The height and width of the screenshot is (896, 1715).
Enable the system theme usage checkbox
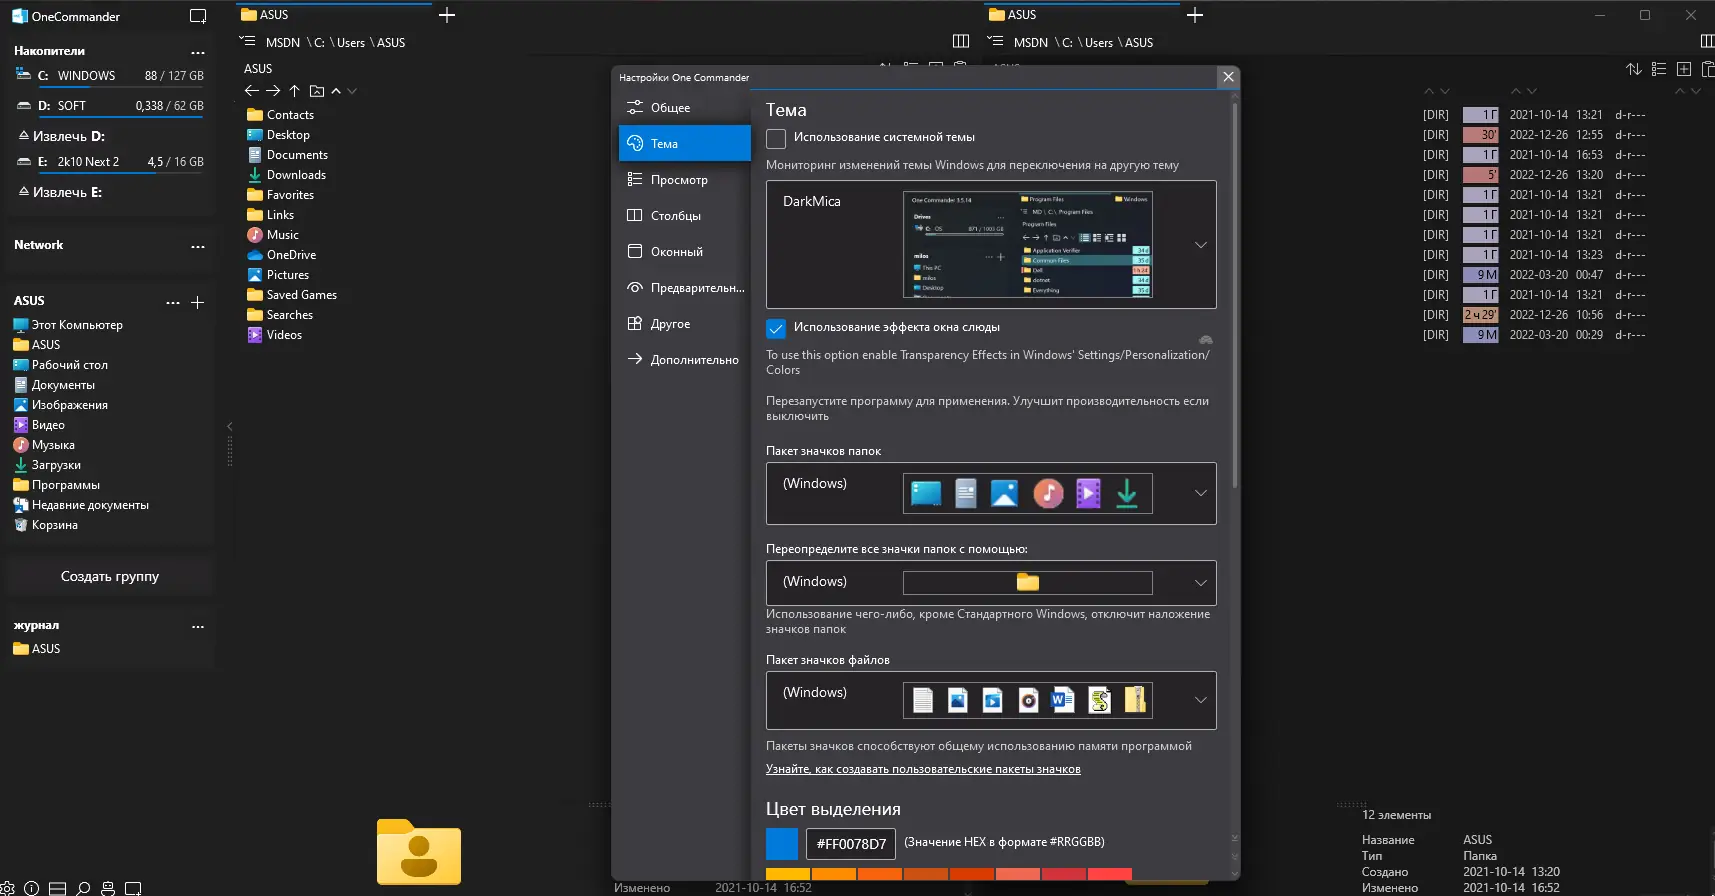(x=776, y=138)
